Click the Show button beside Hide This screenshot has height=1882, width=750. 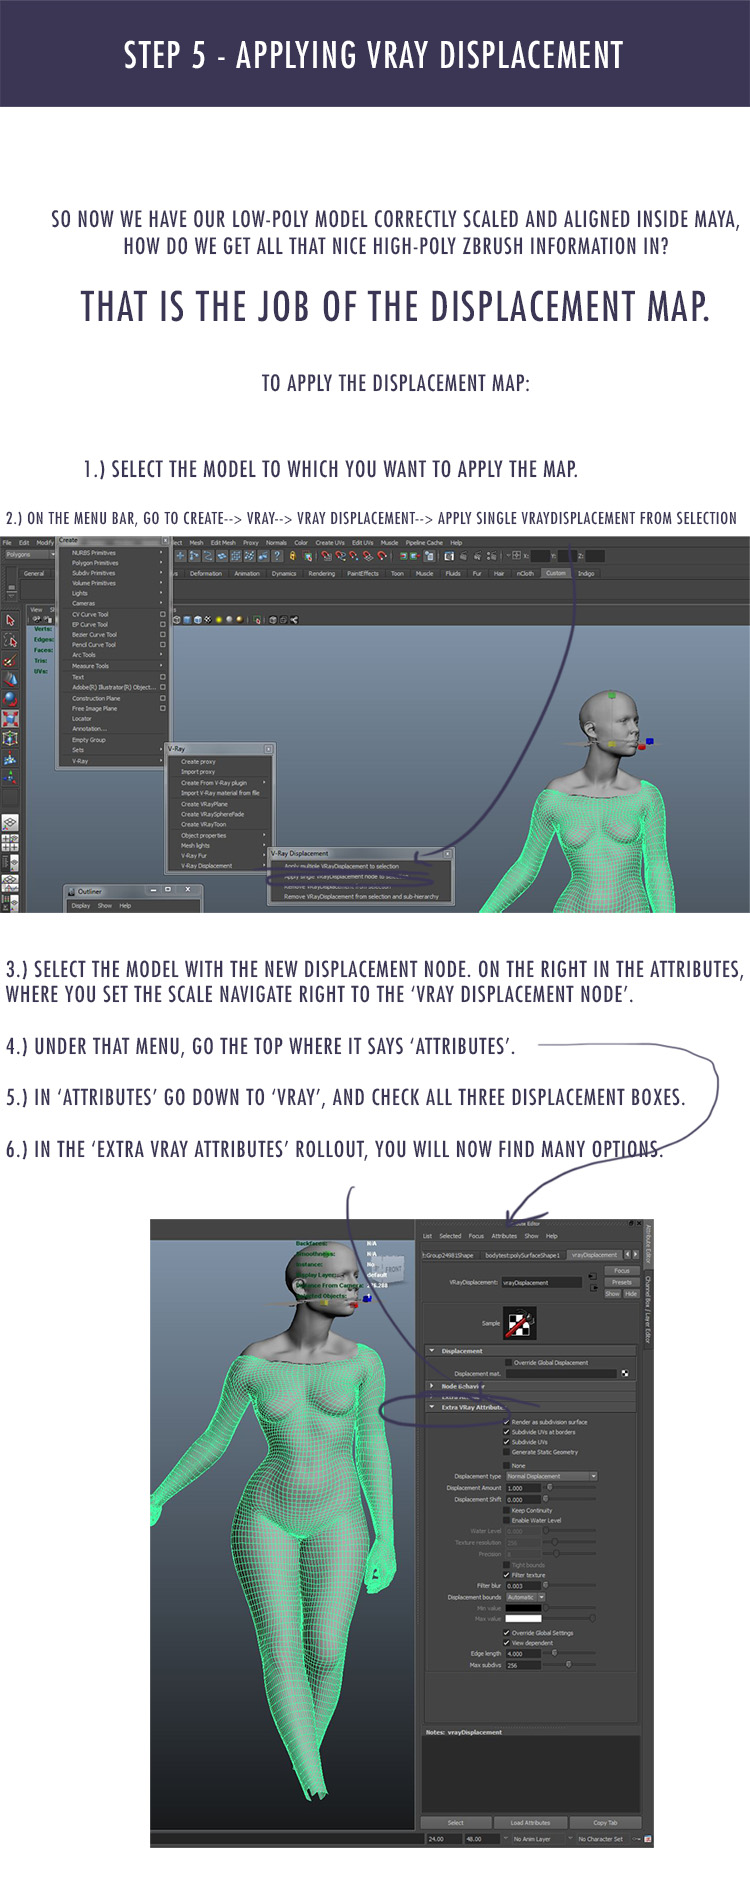coord(613,1293)
